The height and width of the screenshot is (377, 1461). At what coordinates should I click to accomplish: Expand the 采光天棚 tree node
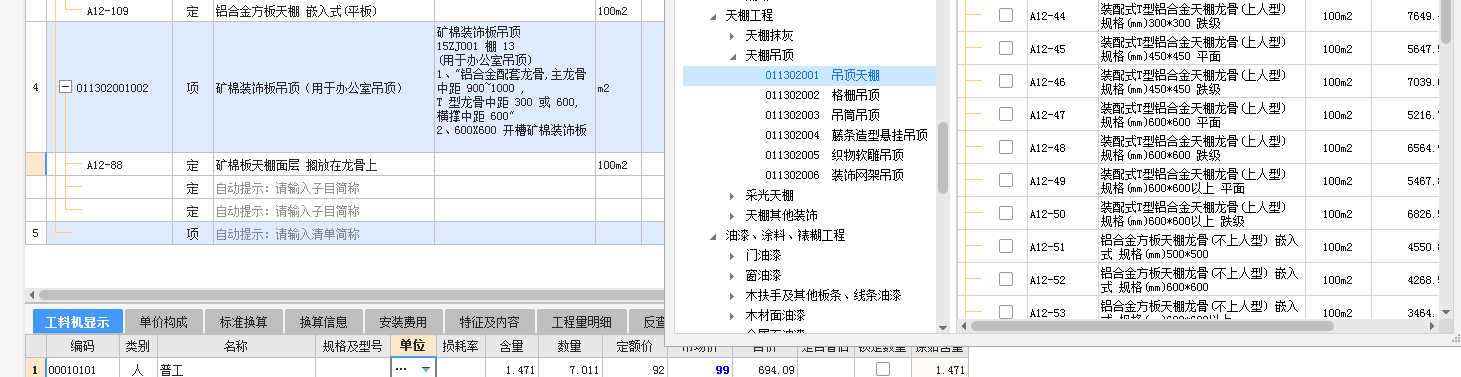click(732, 196)
